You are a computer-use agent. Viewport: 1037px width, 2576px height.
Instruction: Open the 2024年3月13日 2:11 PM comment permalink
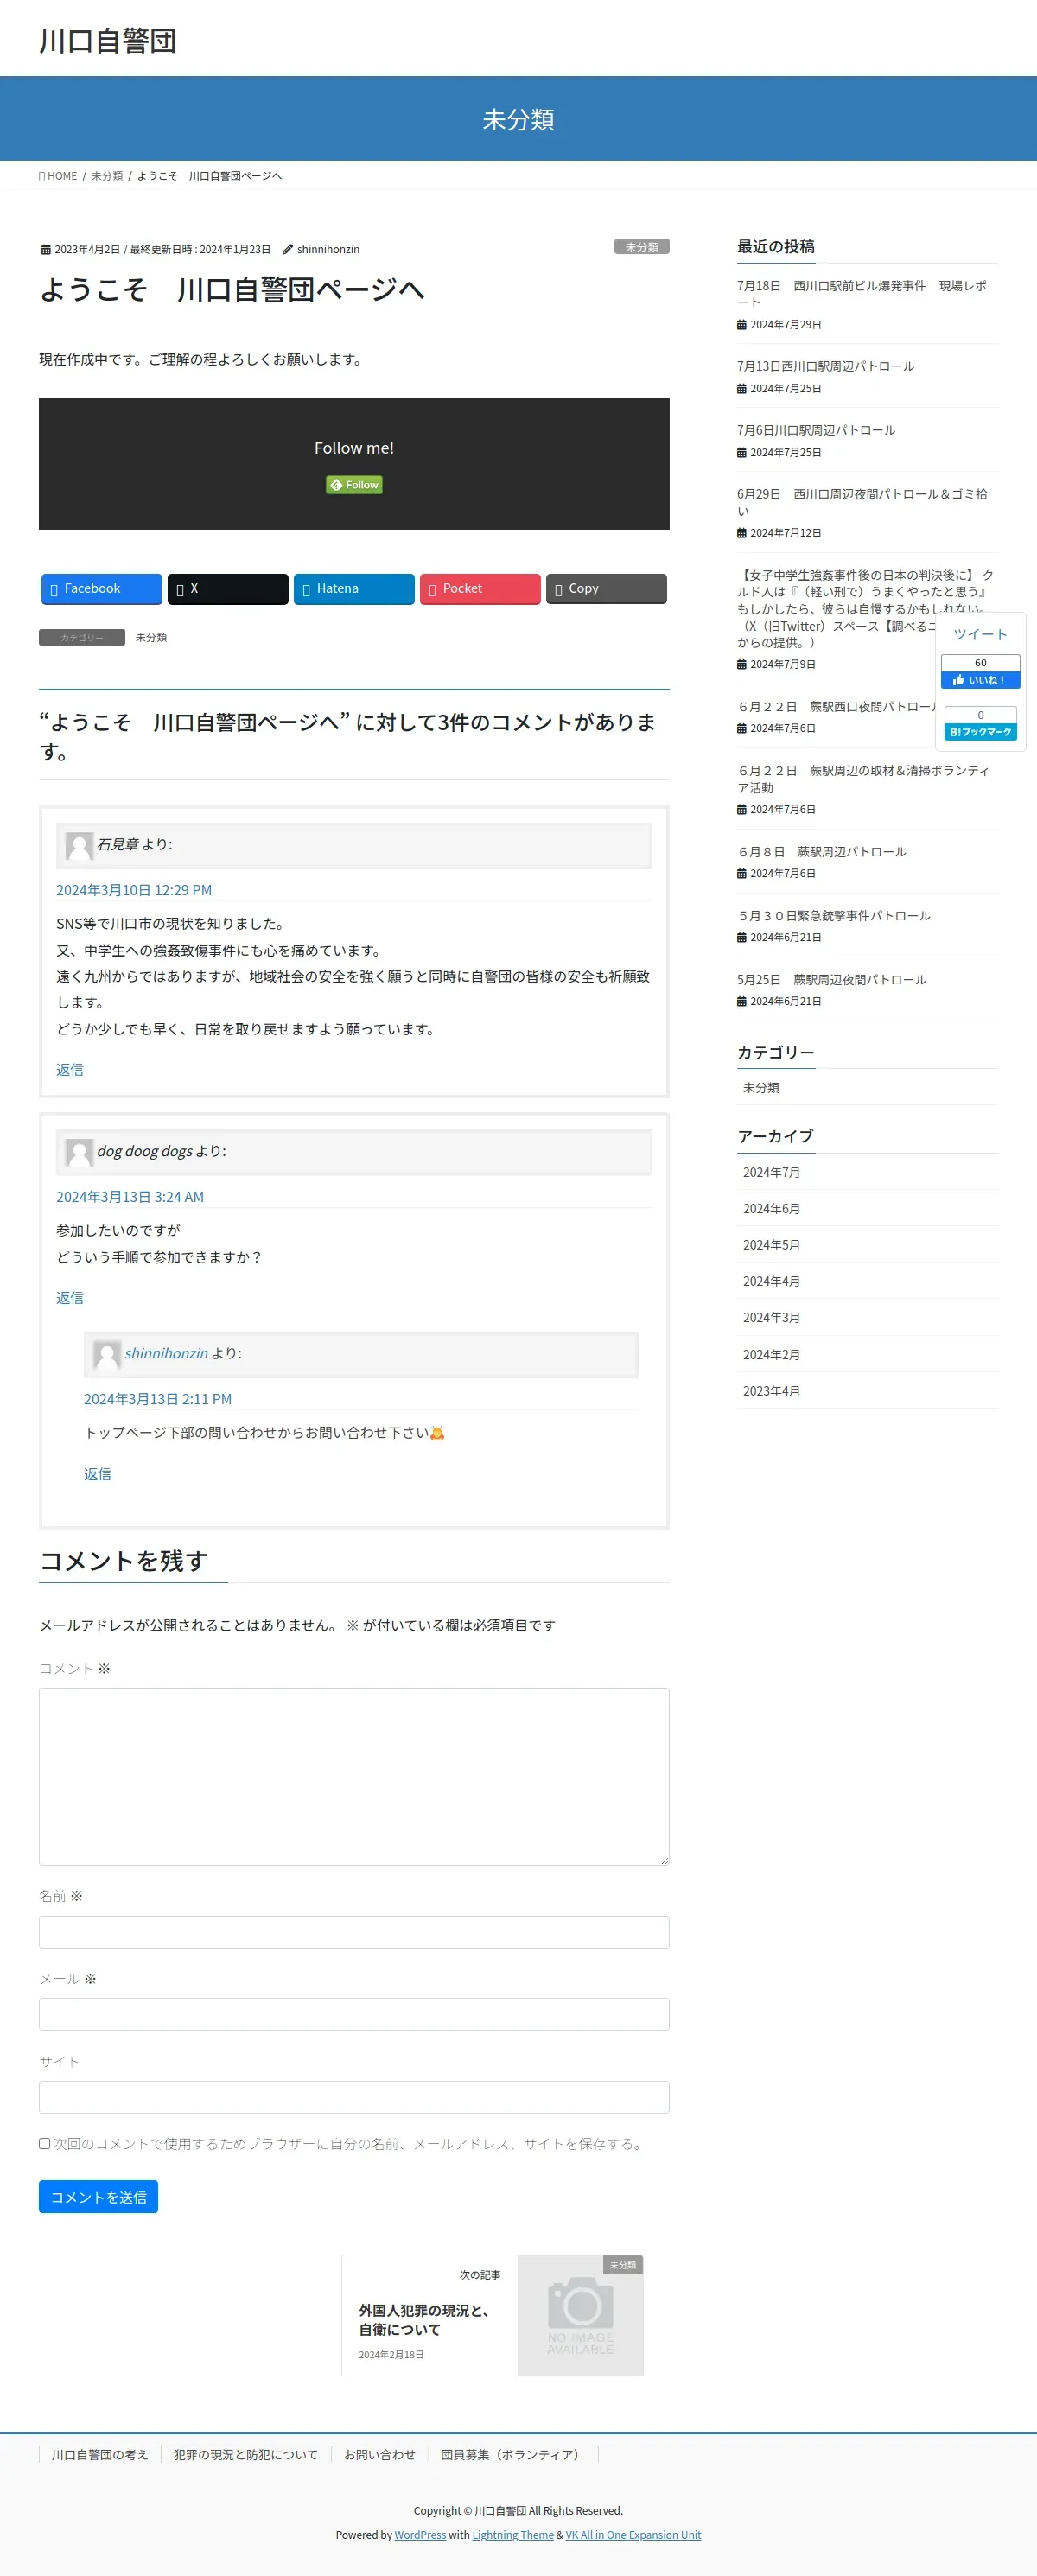158,1399
